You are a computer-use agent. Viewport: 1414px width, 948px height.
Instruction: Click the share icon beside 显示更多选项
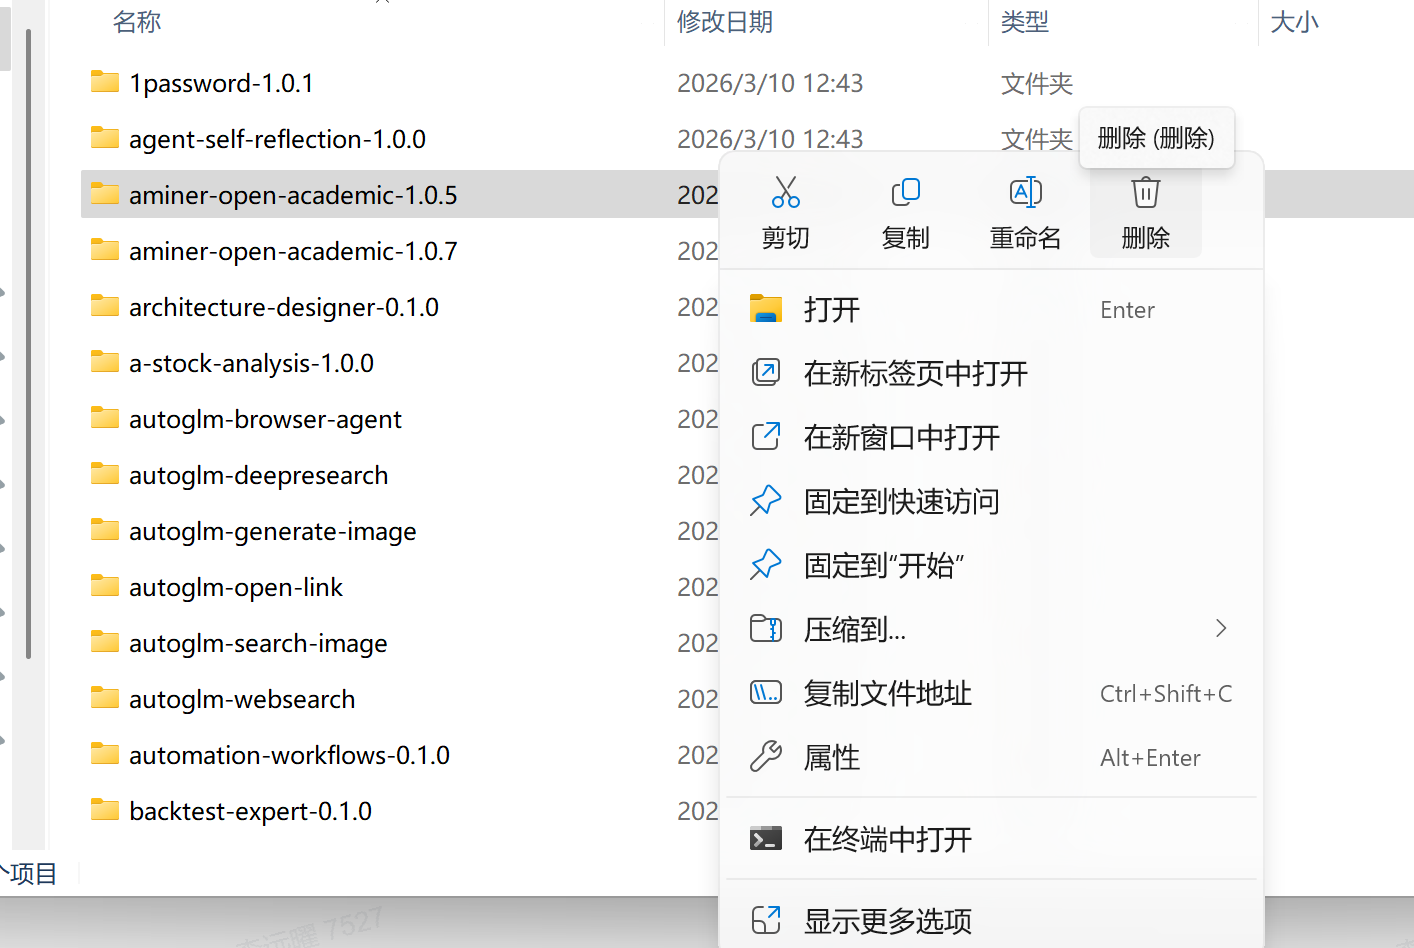tap(766, 919)
